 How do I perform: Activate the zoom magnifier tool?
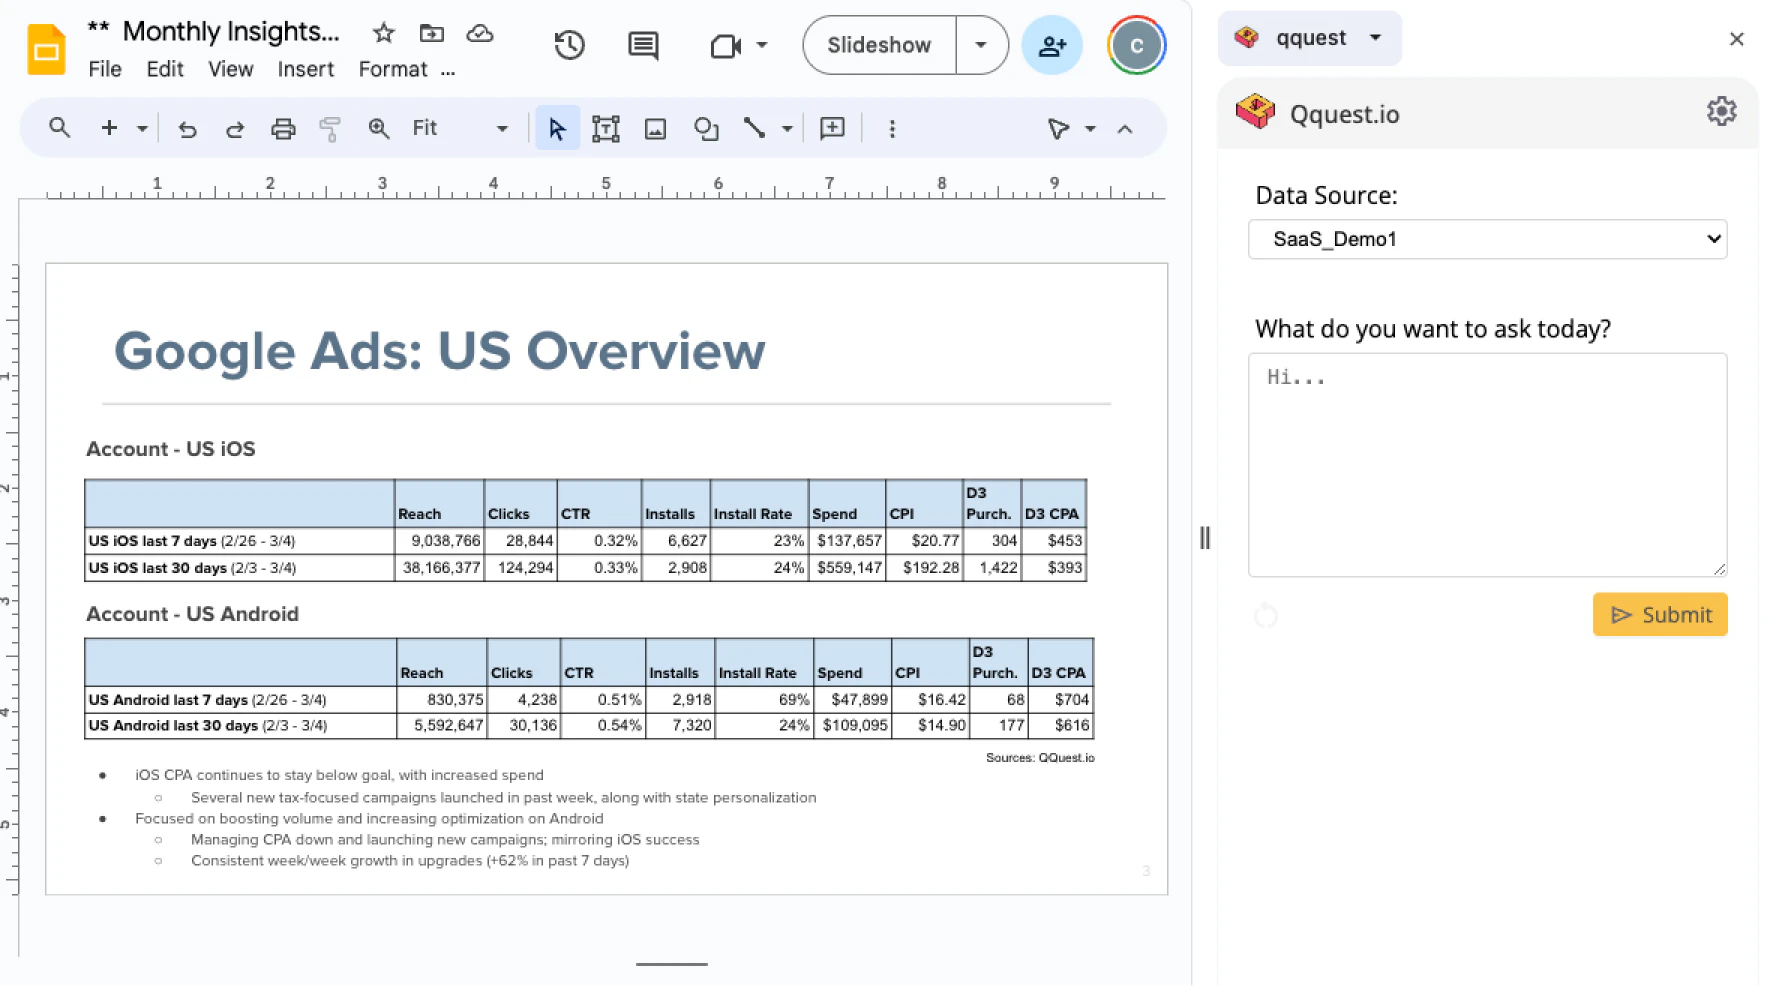click(x=379, y=128)
